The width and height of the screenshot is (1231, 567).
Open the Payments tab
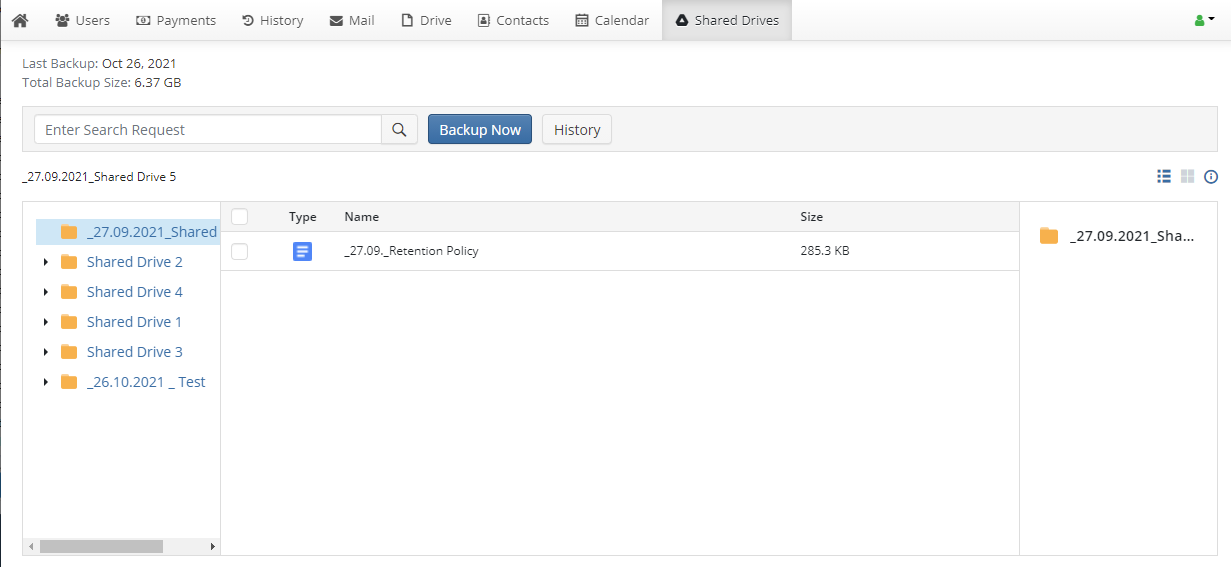tap(176, 20)
